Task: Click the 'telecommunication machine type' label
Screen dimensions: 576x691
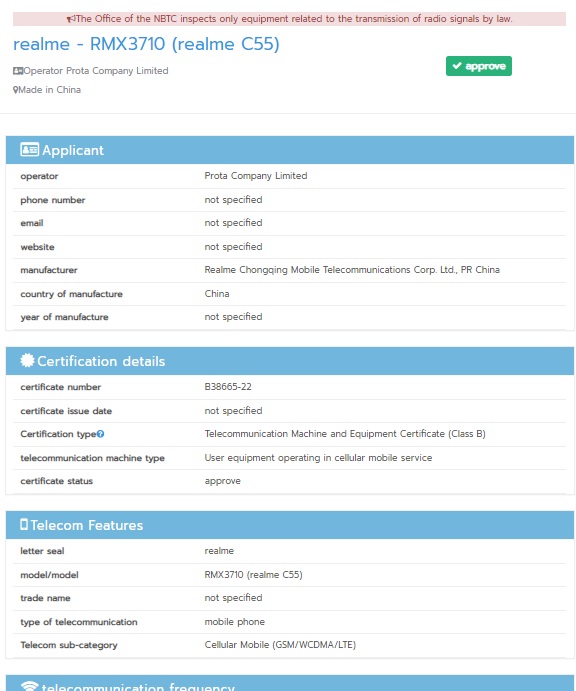Action: pos(92,458)
